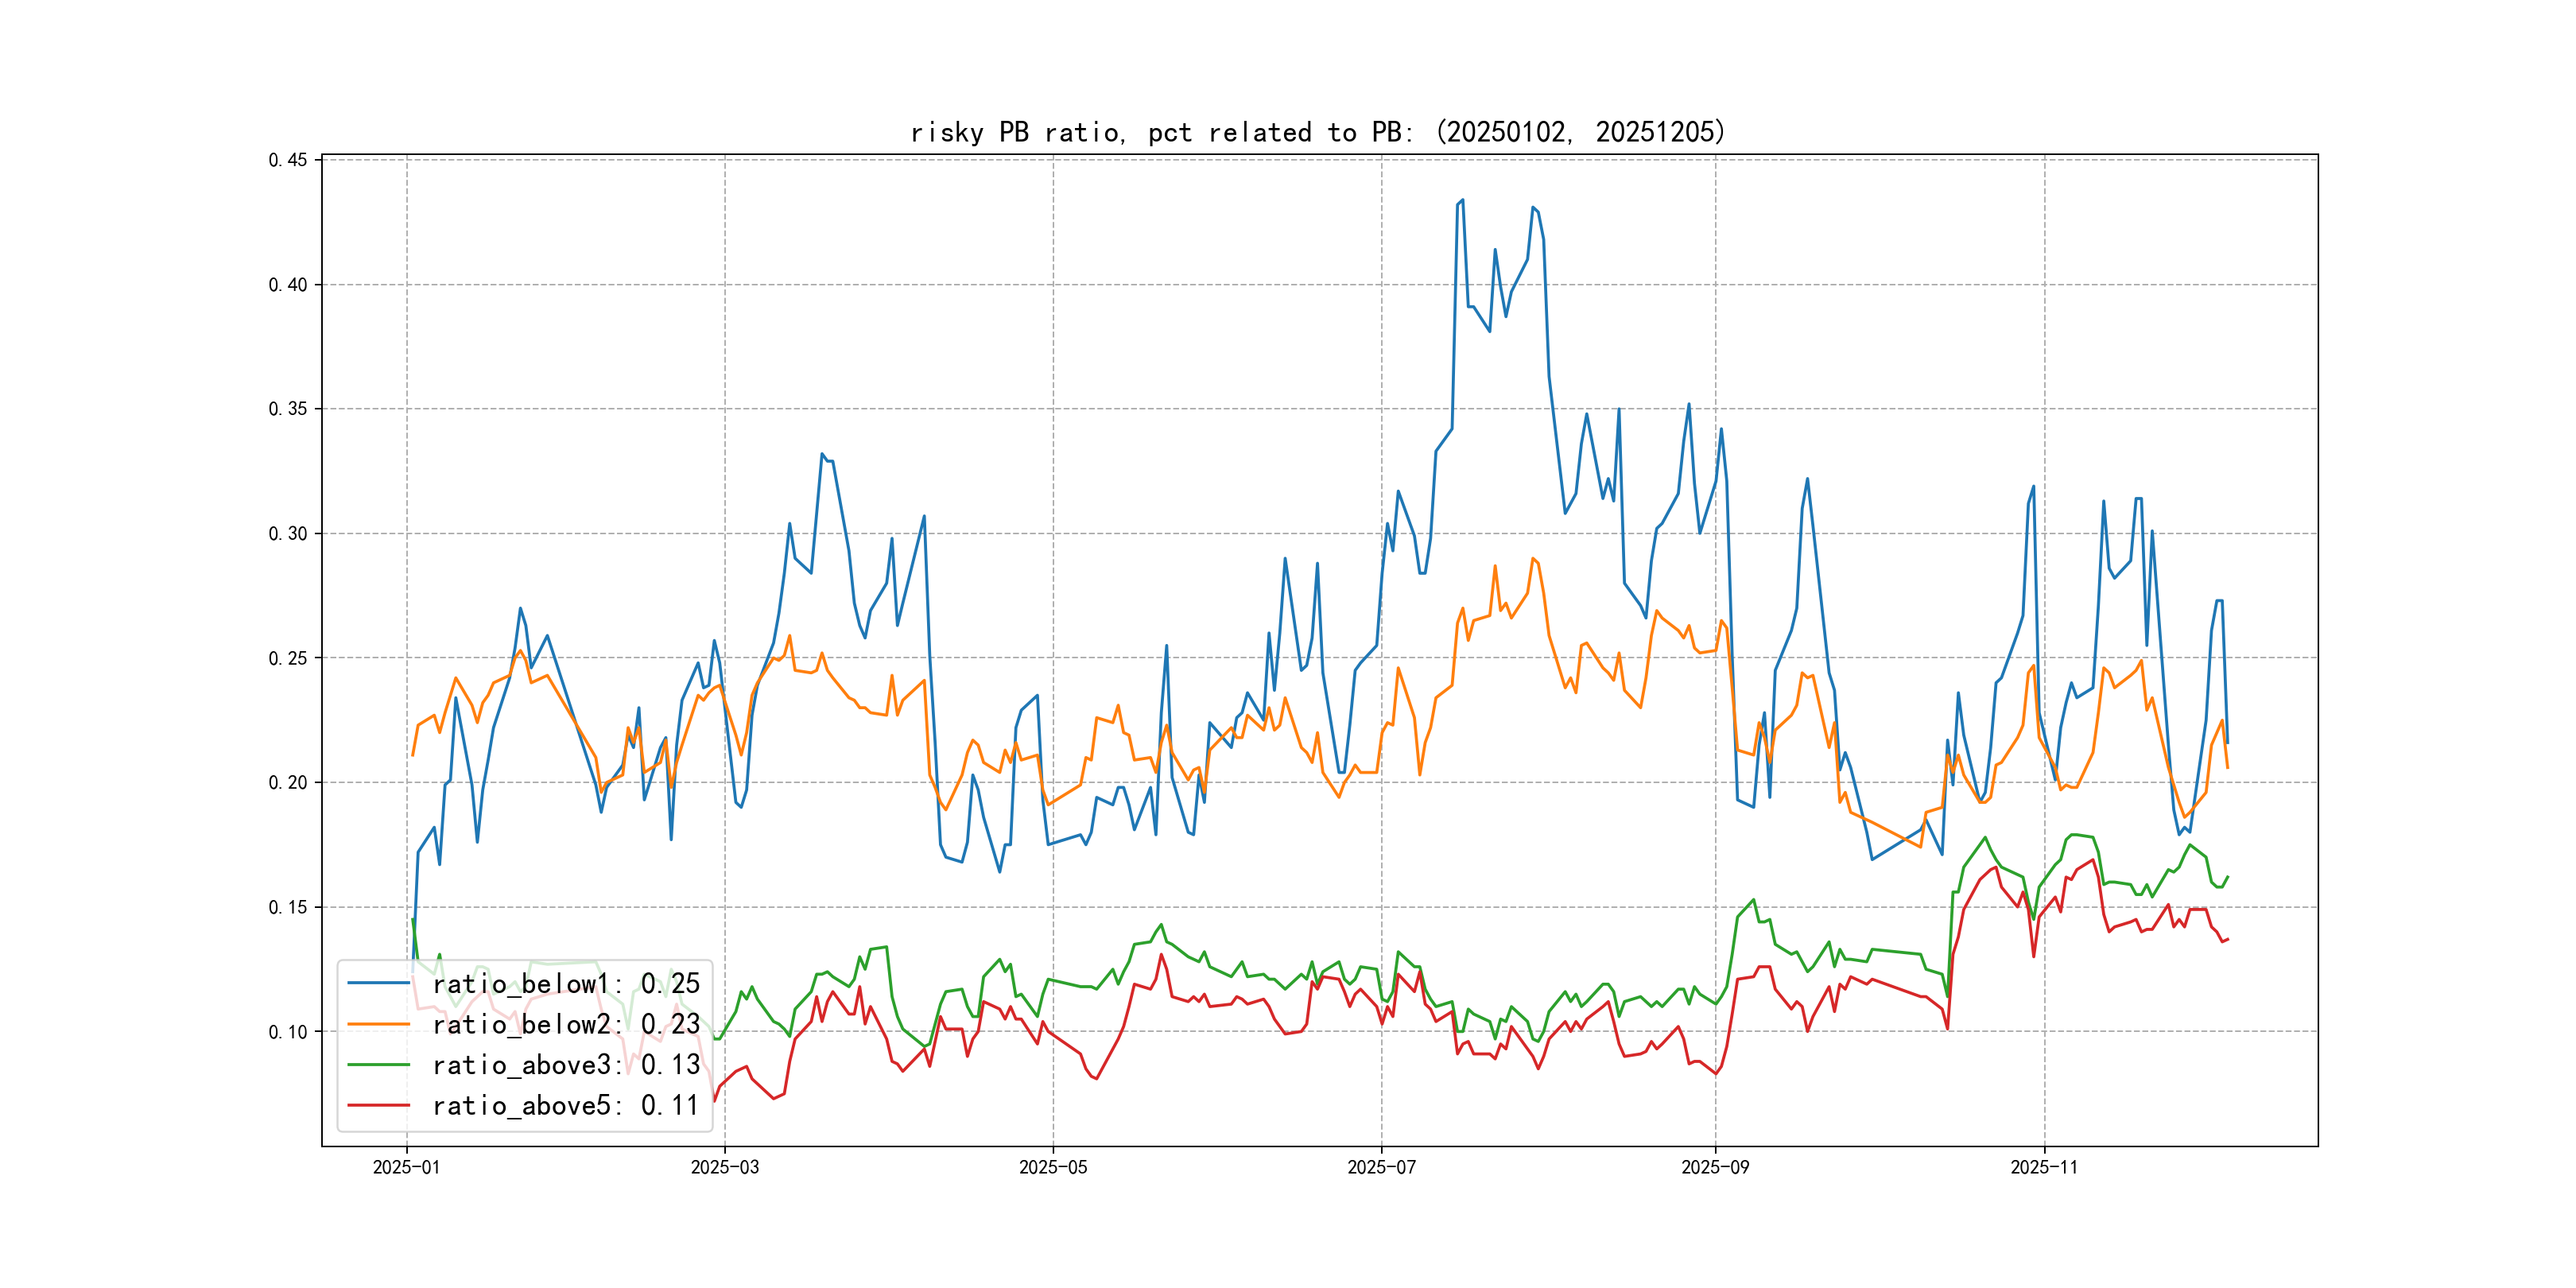Image resolution: width=2576 pixels, height=1288 pixels.
Task: Click the 0.45 y-axis tick label
Action: [288, 160]
